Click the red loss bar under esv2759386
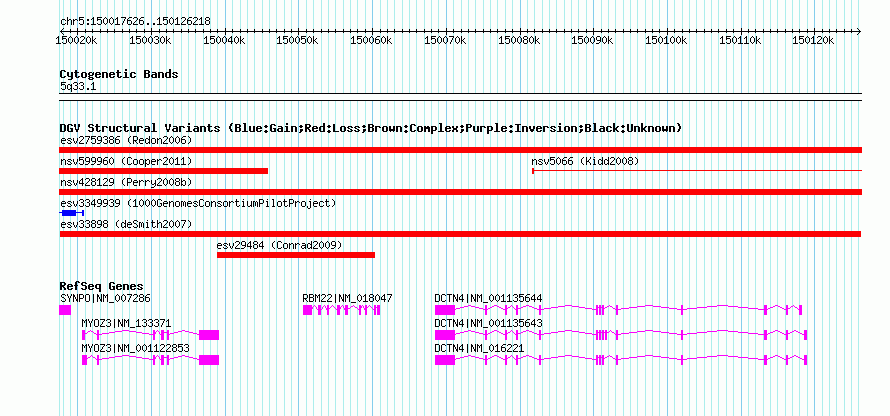Image resolution: width=890 pixels, height=416 pixels. coord(461,150)
